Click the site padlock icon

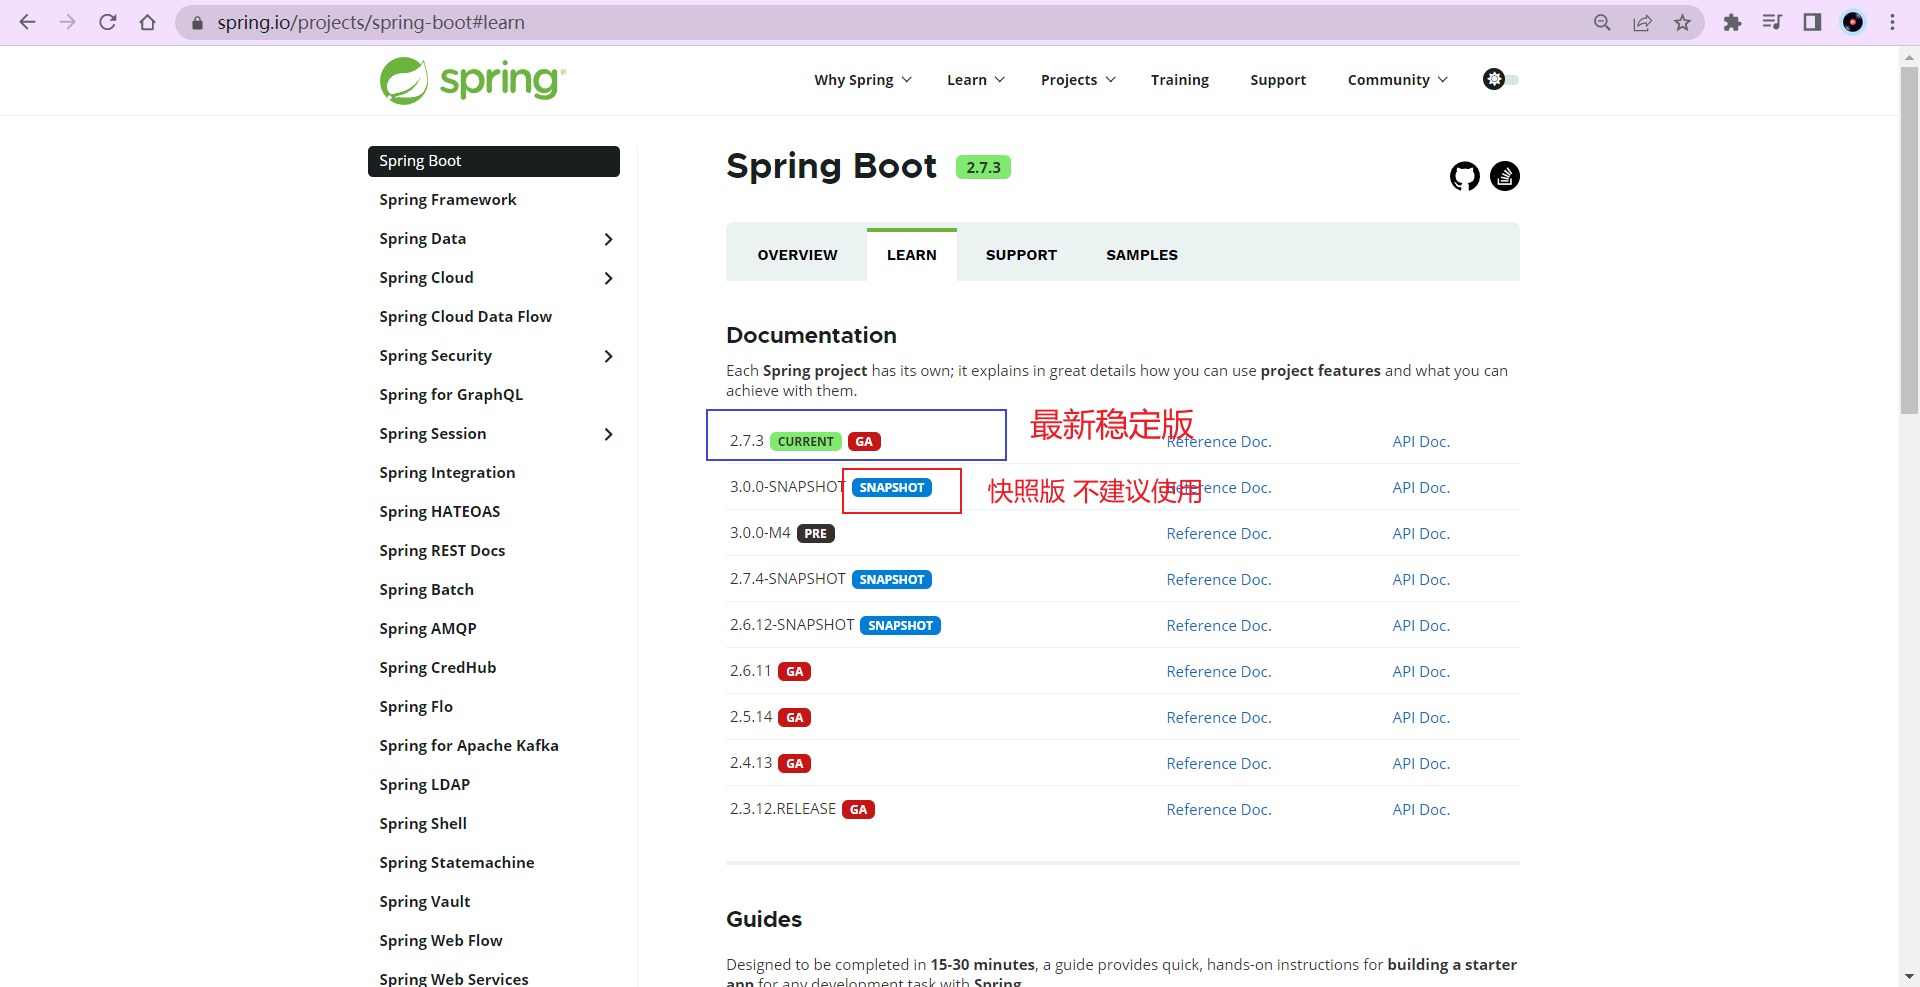click(x=197, y=23)
